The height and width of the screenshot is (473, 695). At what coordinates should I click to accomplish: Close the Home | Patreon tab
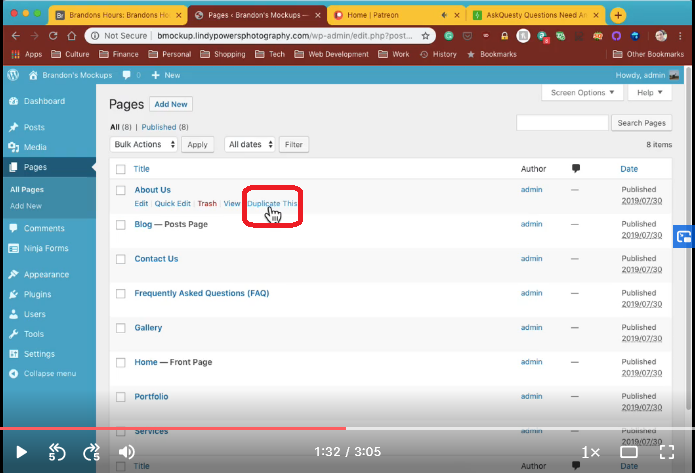[457, 16]
